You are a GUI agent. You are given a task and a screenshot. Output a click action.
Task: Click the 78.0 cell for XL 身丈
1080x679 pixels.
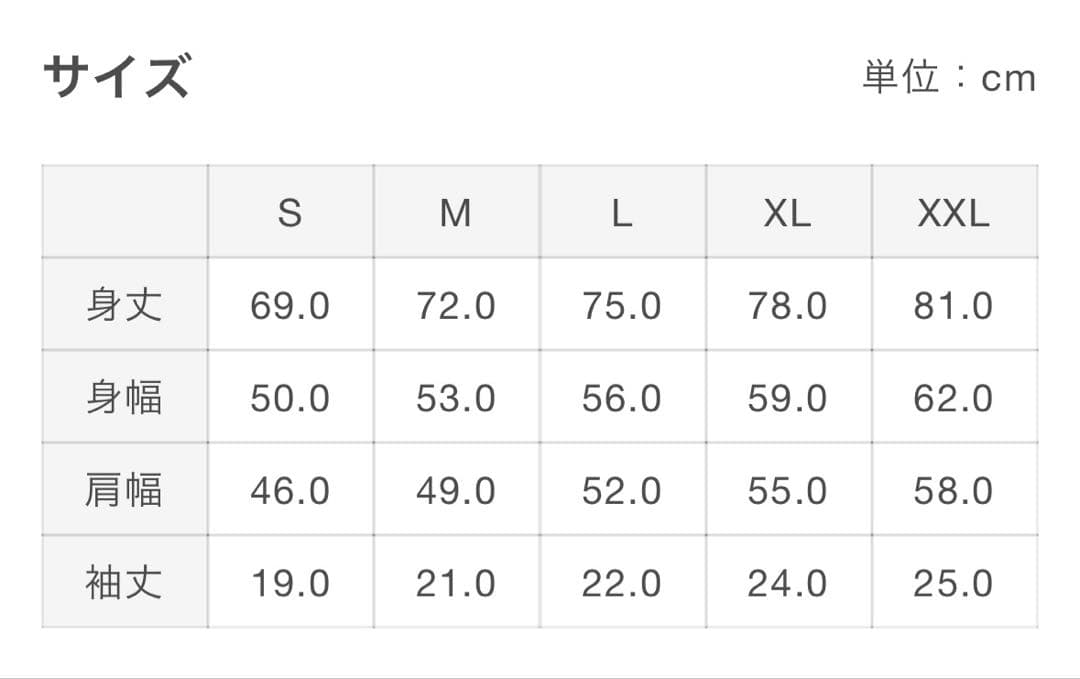(788, 305)
